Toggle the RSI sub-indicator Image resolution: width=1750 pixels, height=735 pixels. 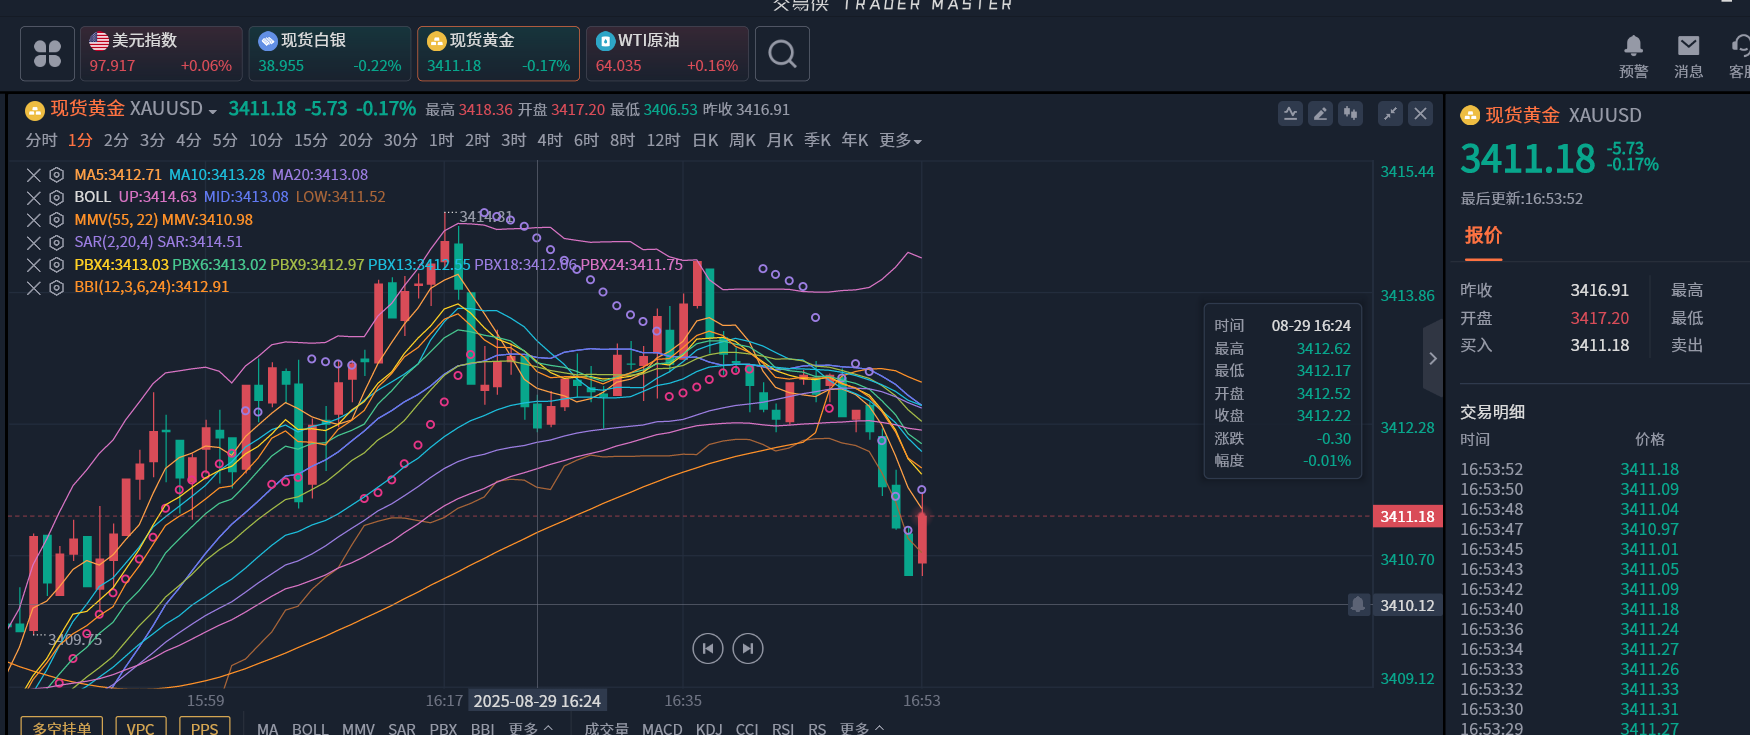783,729
